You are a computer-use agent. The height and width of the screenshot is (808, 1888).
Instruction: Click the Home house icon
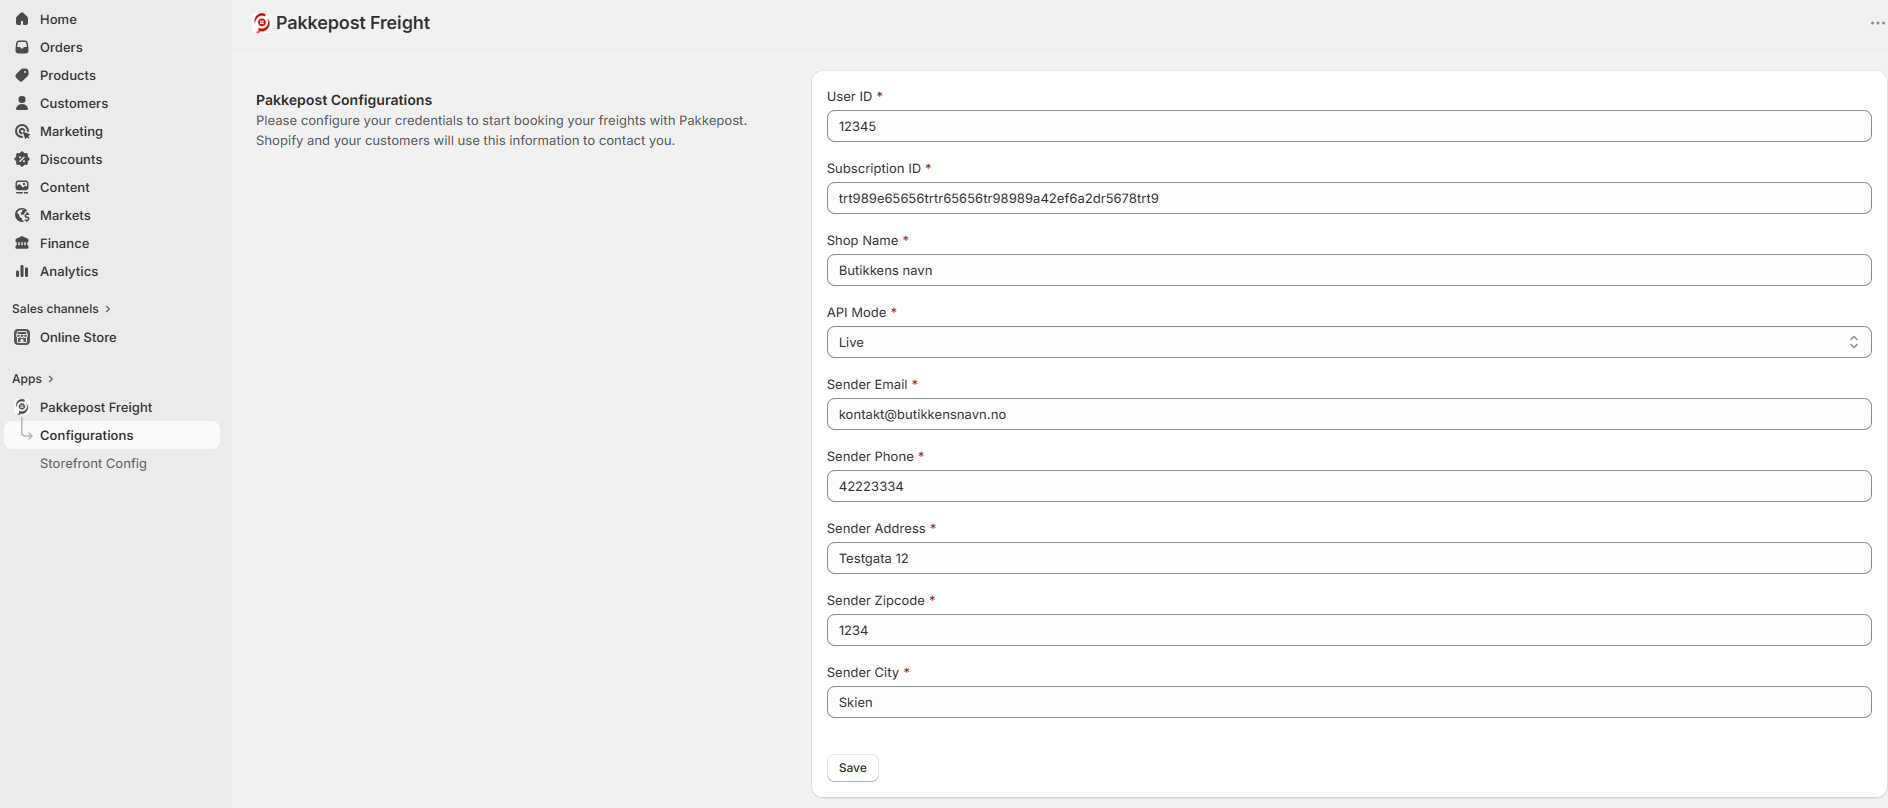(22, 19)
